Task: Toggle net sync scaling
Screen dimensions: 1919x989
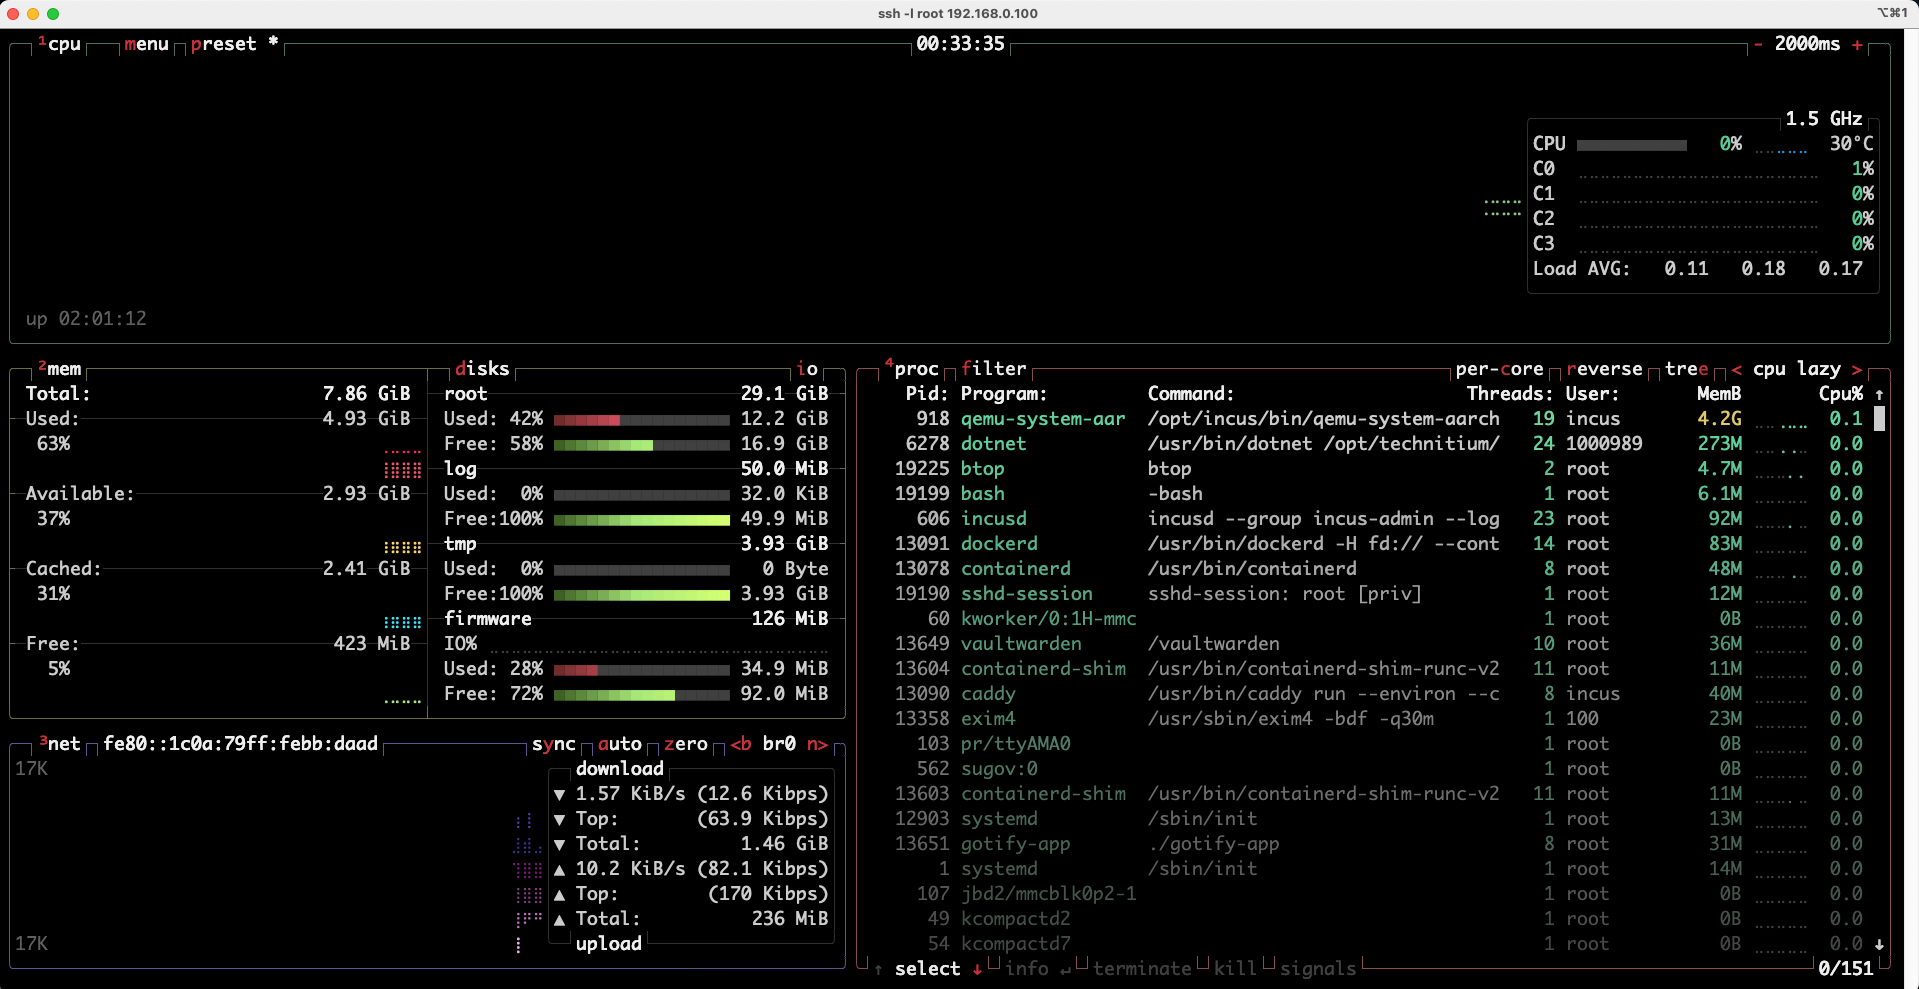Action: tap(554, 744)
